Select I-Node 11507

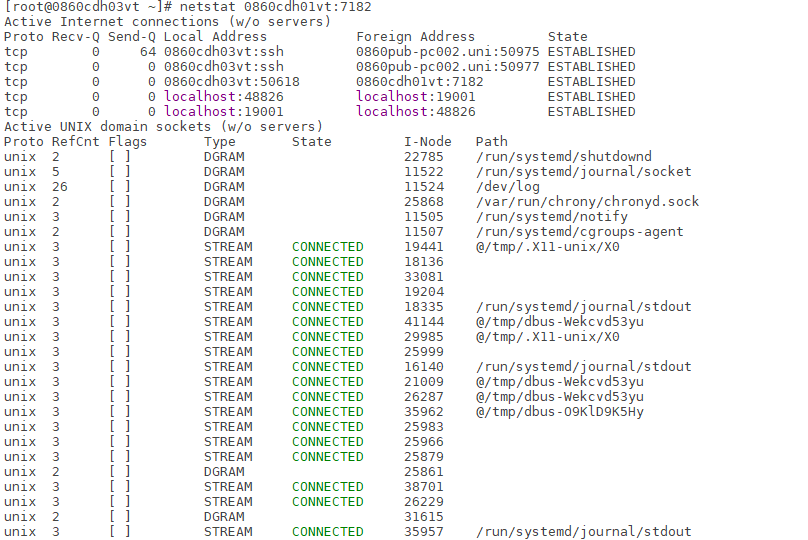click(x=424, y=231)
